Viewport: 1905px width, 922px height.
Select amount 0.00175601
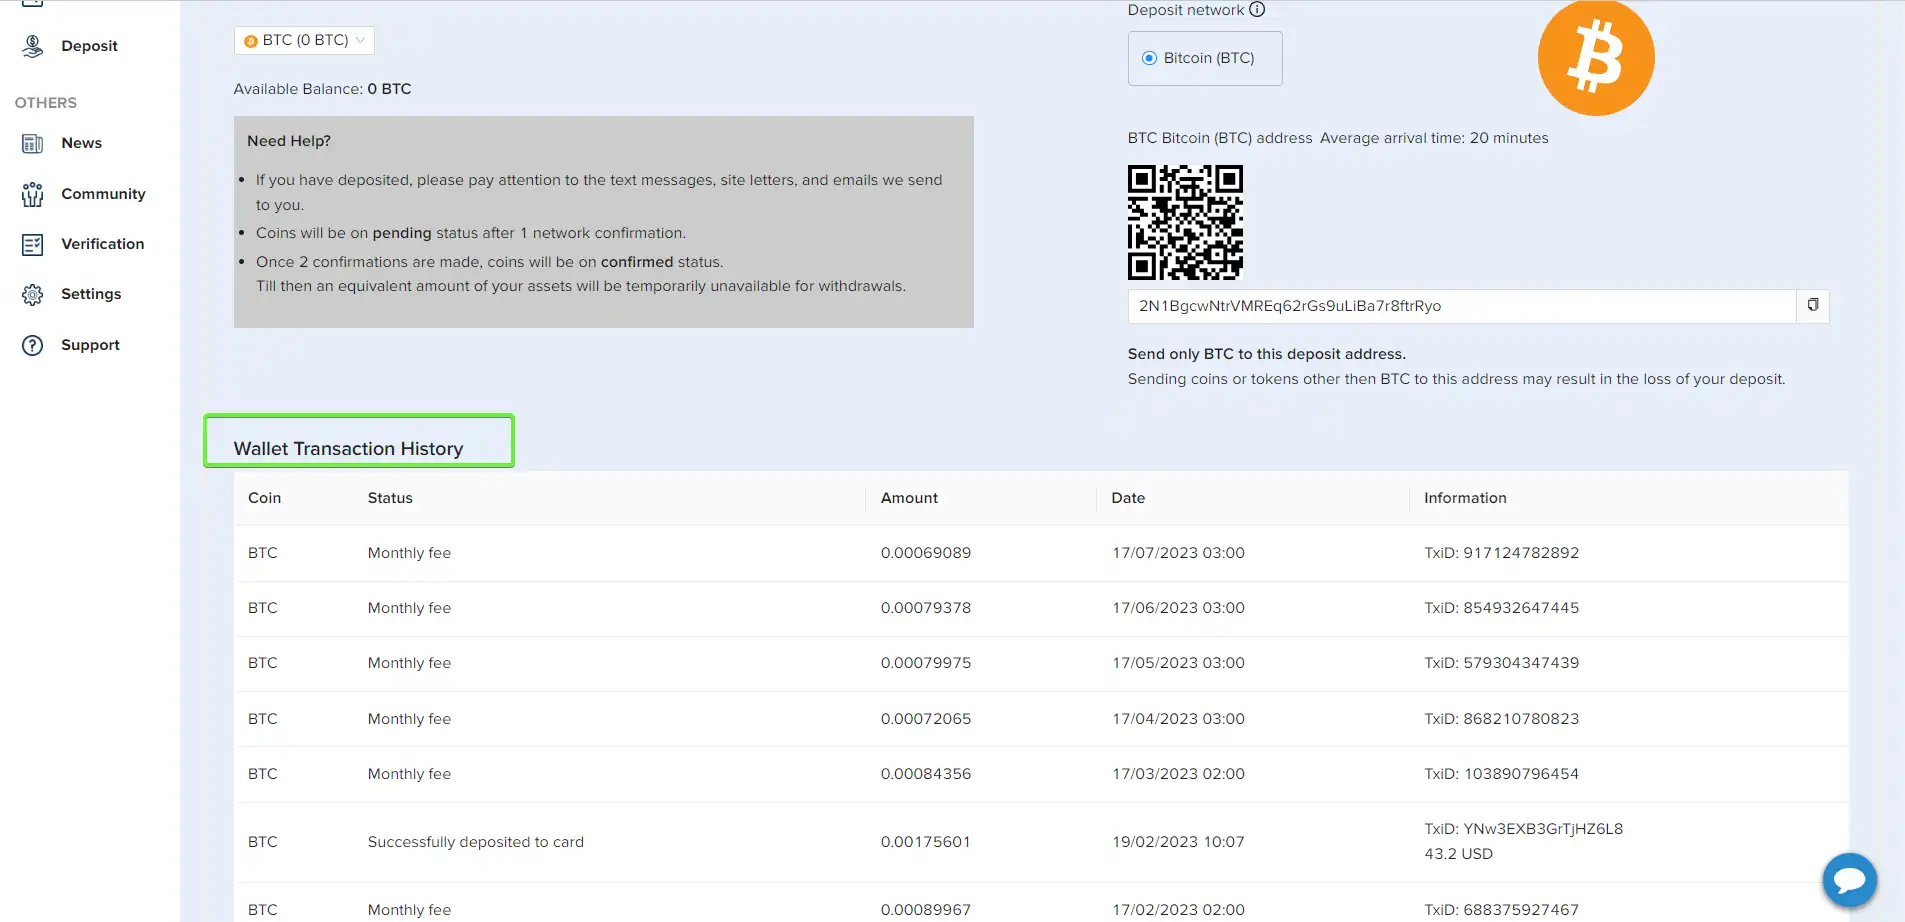(x=926, y=842)
